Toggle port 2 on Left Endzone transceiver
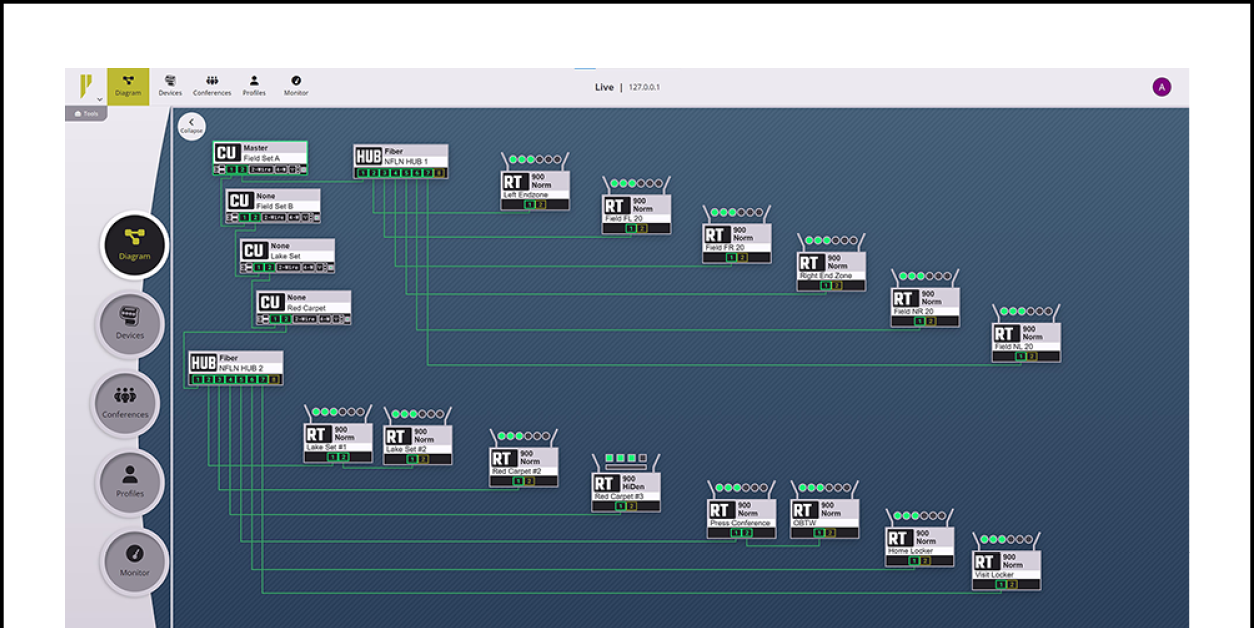The width and height of the screenshot is (1254, 628). 541,205
